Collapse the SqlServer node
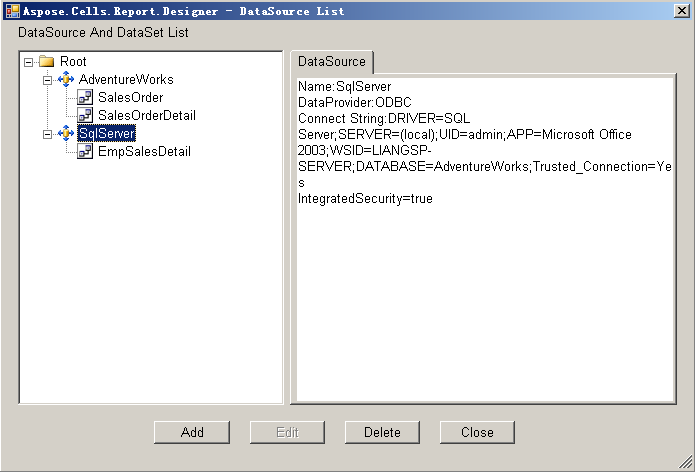 click(47, 134)
